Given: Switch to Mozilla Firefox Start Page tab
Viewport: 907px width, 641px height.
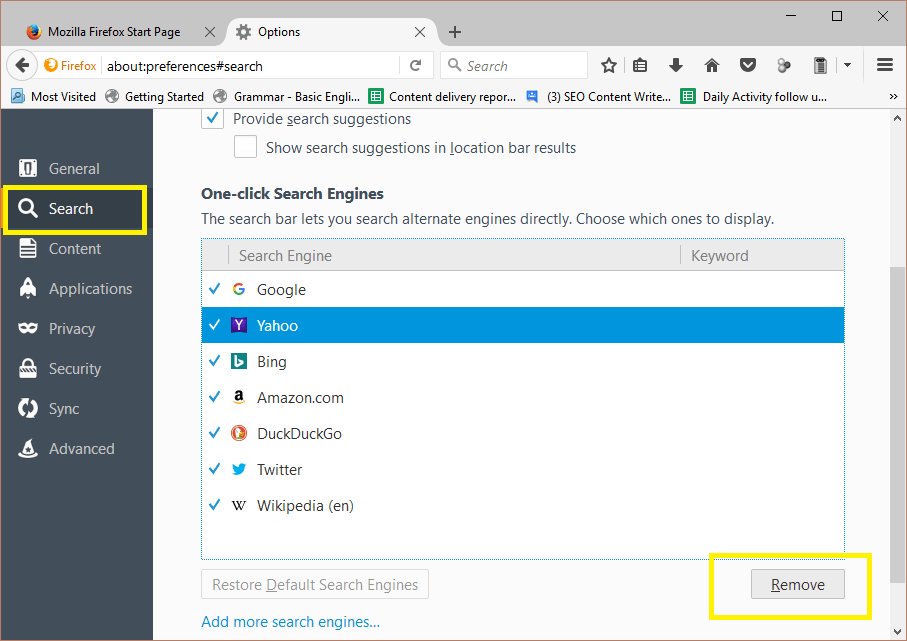Looking at the screenshot, I should pyautogui.click(x=113, y=32).
